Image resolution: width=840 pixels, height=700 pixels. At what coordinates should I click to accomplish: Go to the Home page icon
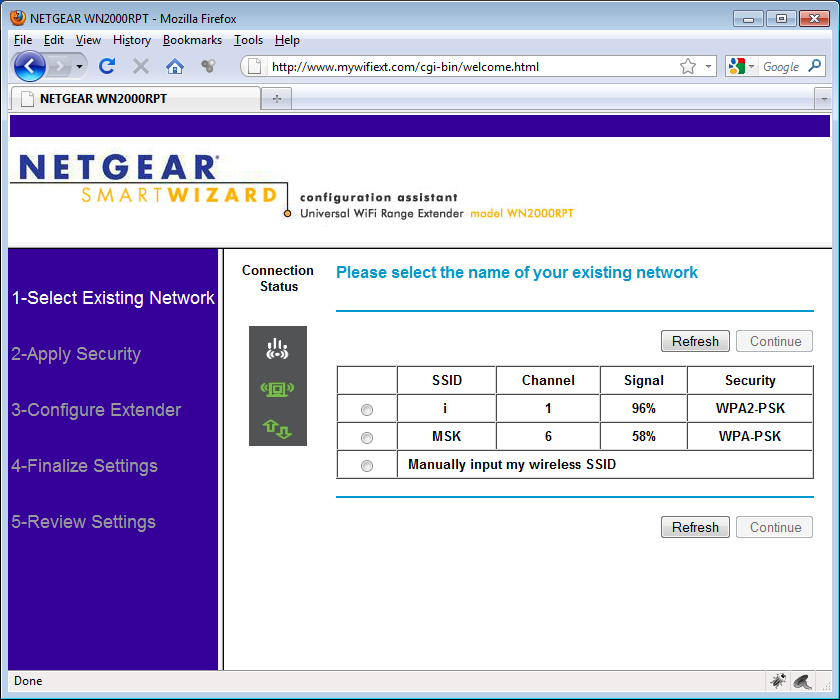click(x=175, y=66)
